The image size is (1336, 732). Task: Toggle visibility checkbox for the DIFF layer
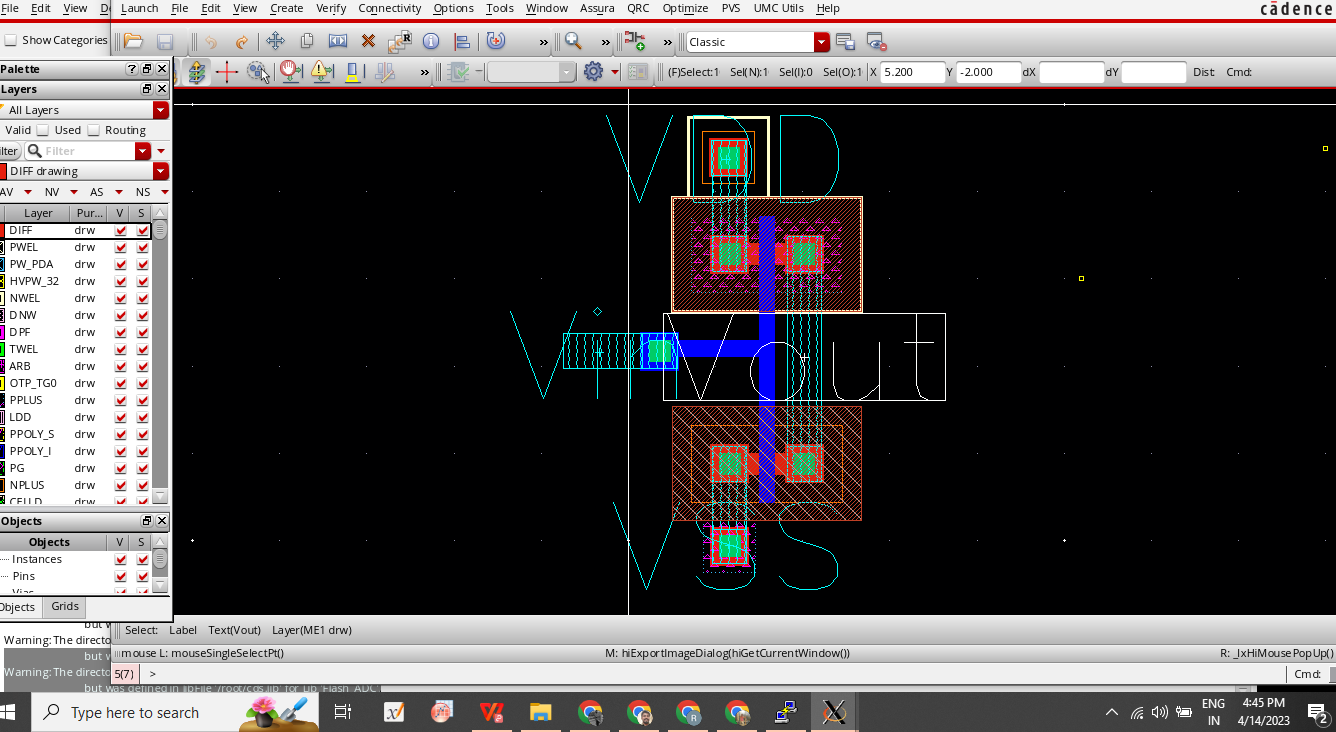(x=119, y=230)
